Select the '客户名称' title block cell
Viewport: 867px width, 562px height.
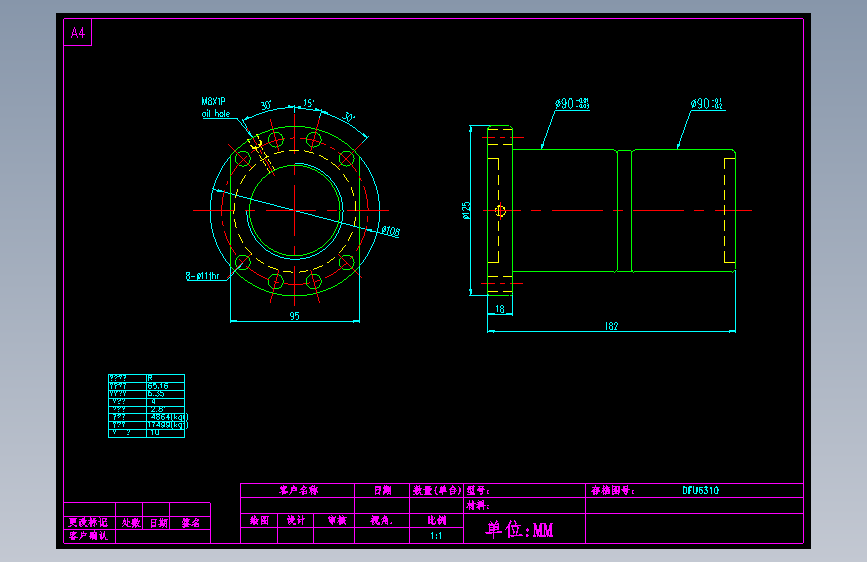pyautogui.click(x=299, y=491)
